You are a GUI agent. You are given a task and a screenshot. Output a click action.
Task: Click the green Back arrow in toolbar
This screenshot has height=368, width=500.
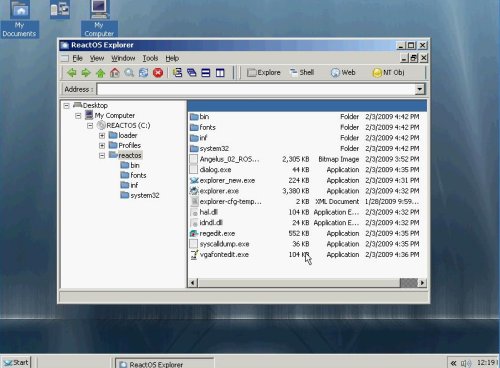pyautogui.click(x=72, y=73)
